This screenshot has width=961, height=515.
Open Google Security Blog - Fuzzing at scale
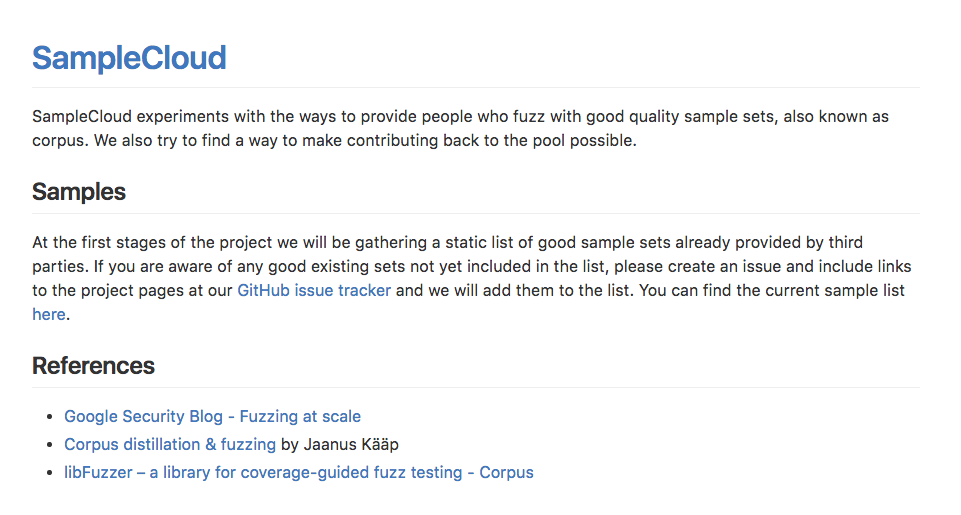tap(212, 416)
